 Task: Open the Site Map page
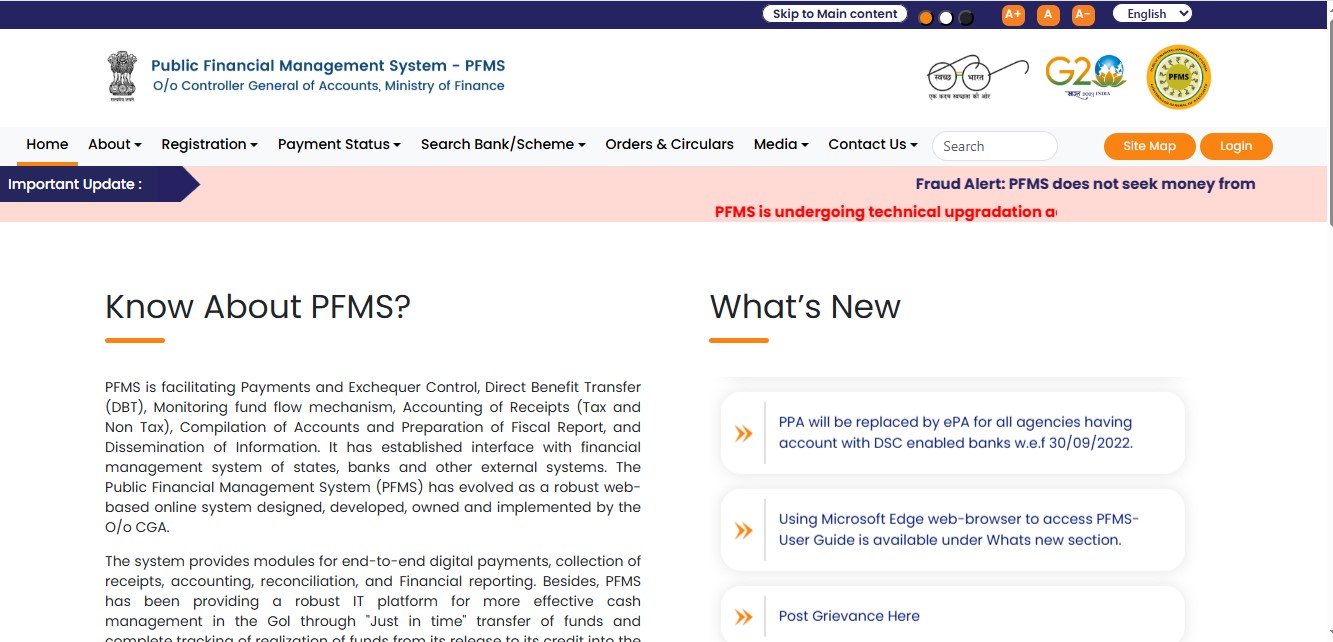(1149, 146)
